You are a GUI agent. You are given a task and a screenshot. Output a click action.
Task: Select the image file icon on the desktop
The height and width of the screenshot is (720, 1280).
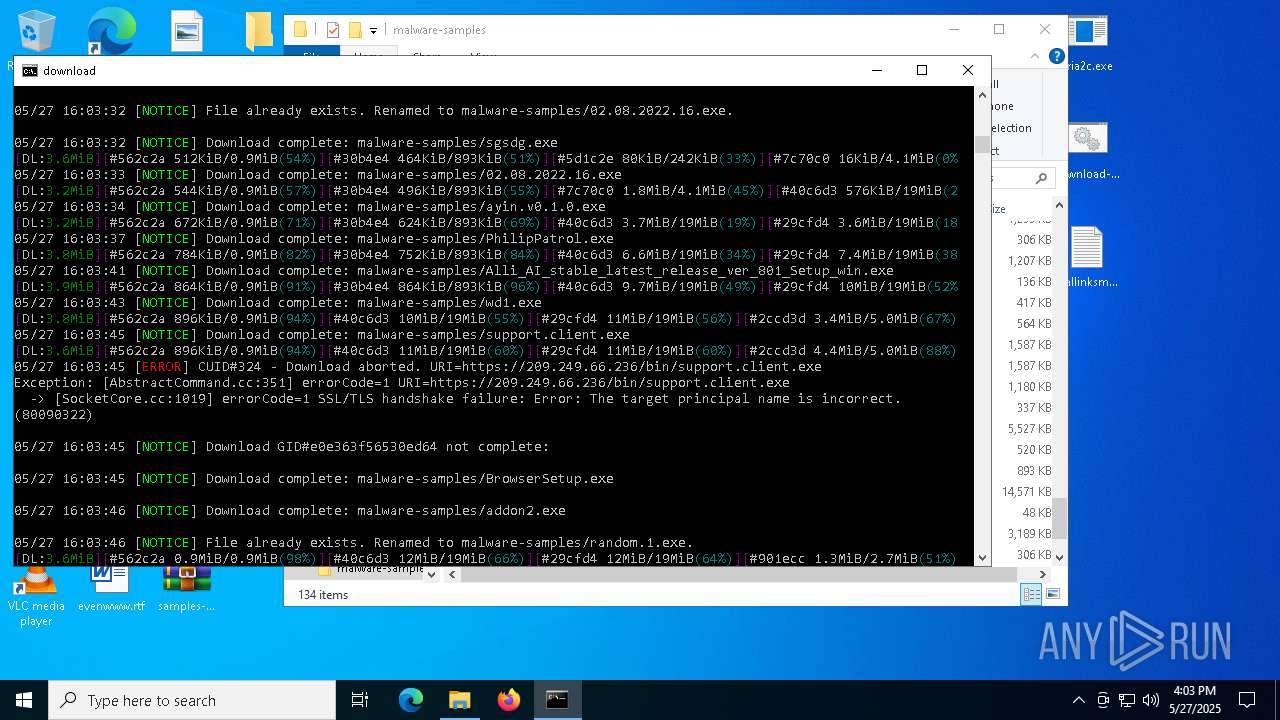187,31
